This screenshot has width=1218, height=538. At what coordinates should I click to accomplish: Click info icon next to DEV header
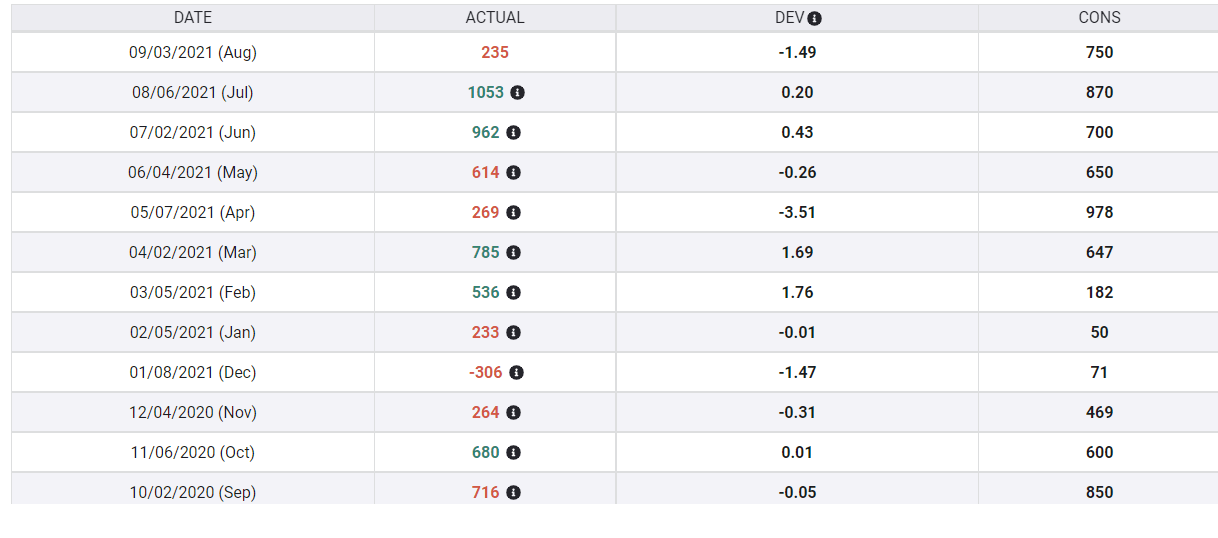click(x=815, y=18)
